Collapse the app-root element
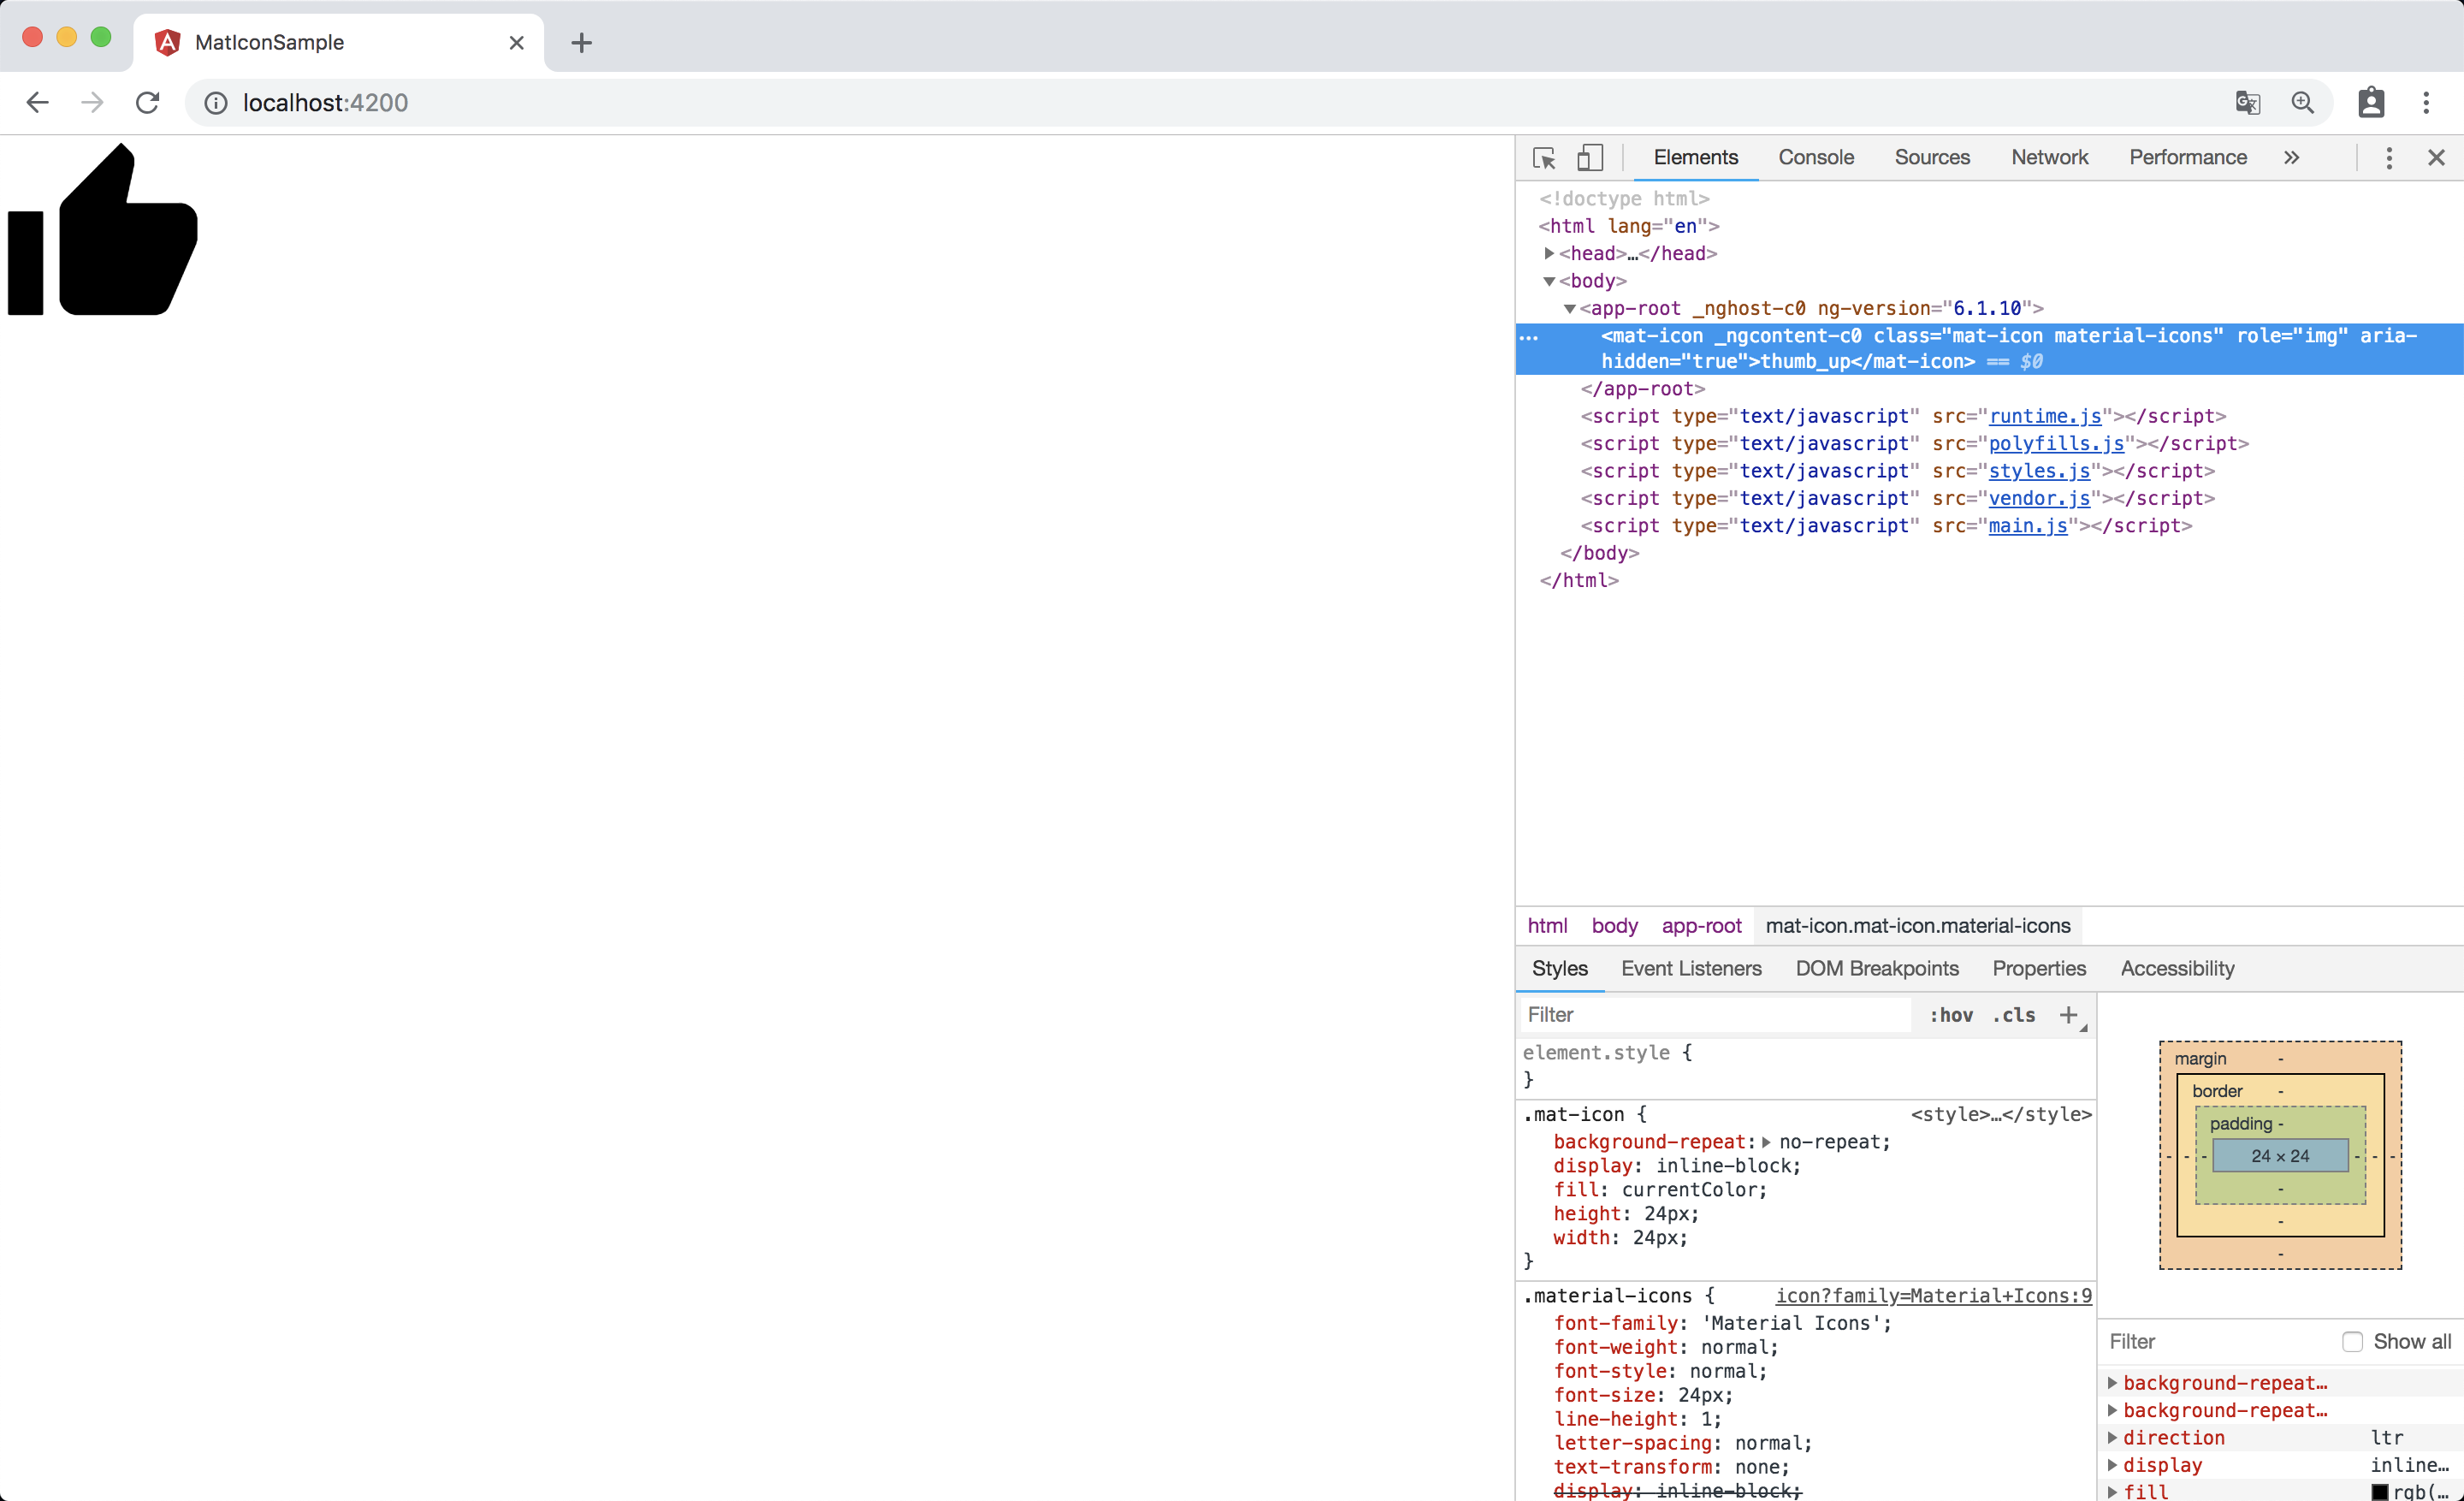2464x1501 pixels. 1571,308
